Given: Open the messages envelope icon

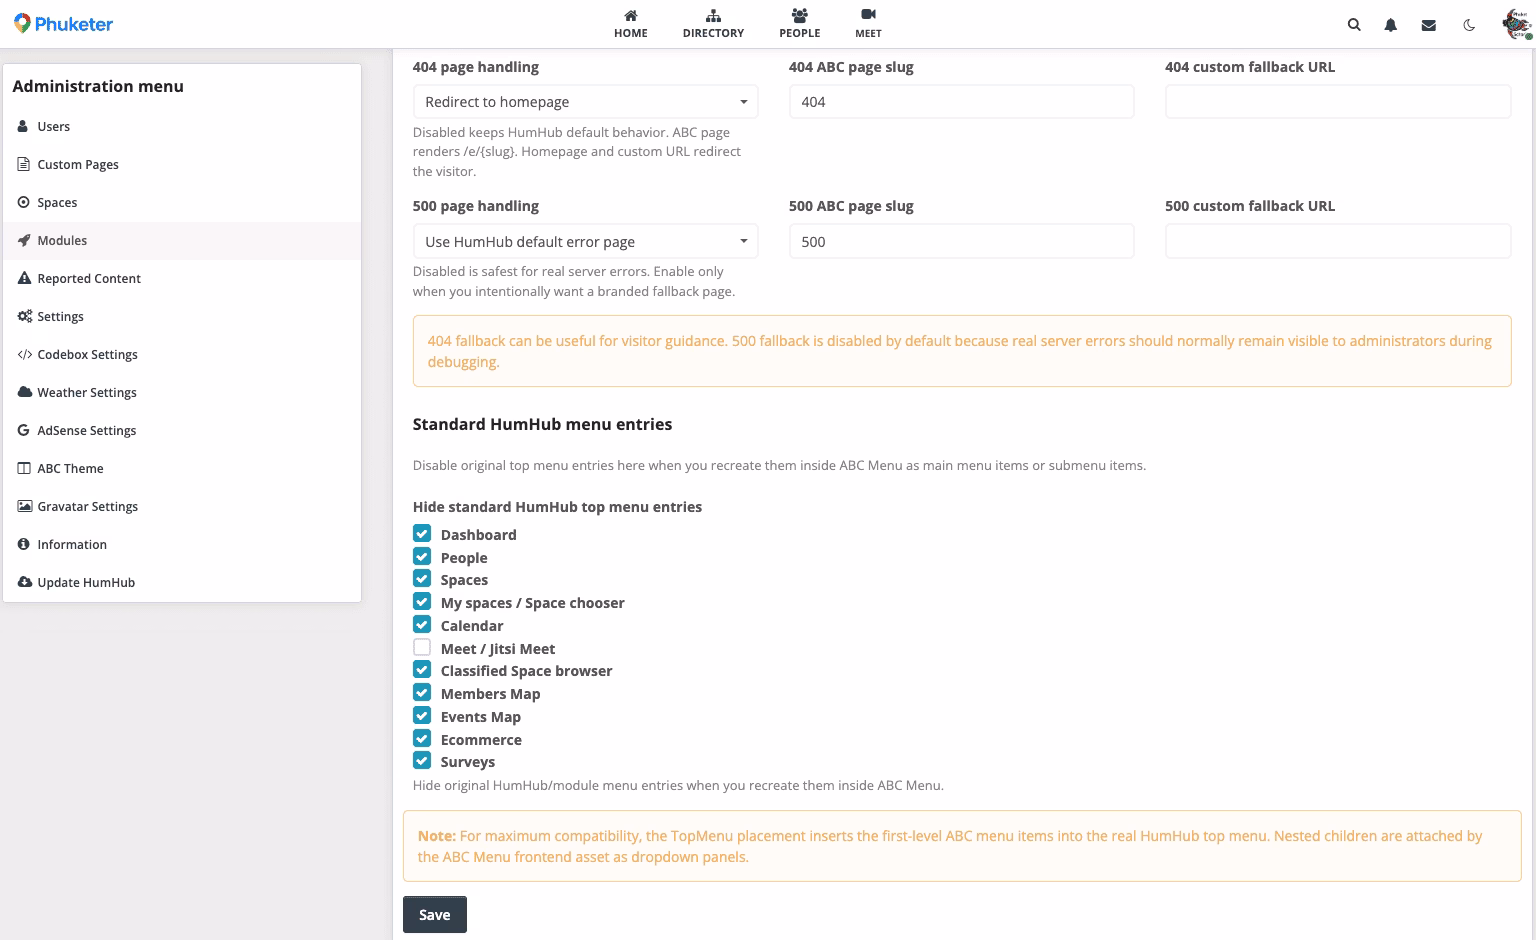Looking at the screenshot, I should pos(1428,25).
